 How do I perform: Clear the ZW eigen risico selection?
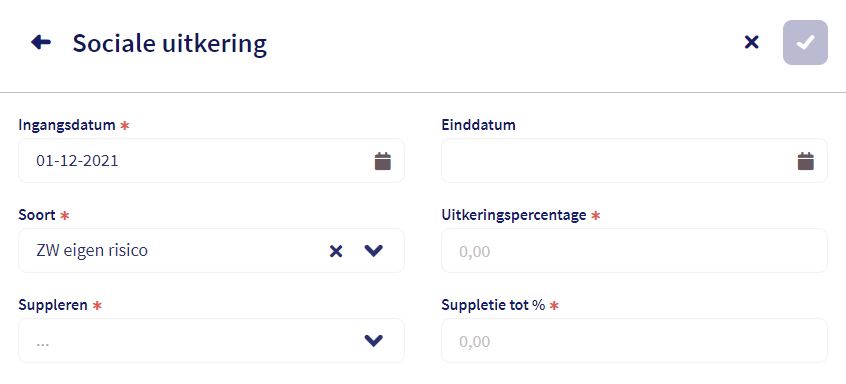click(336, 251)
